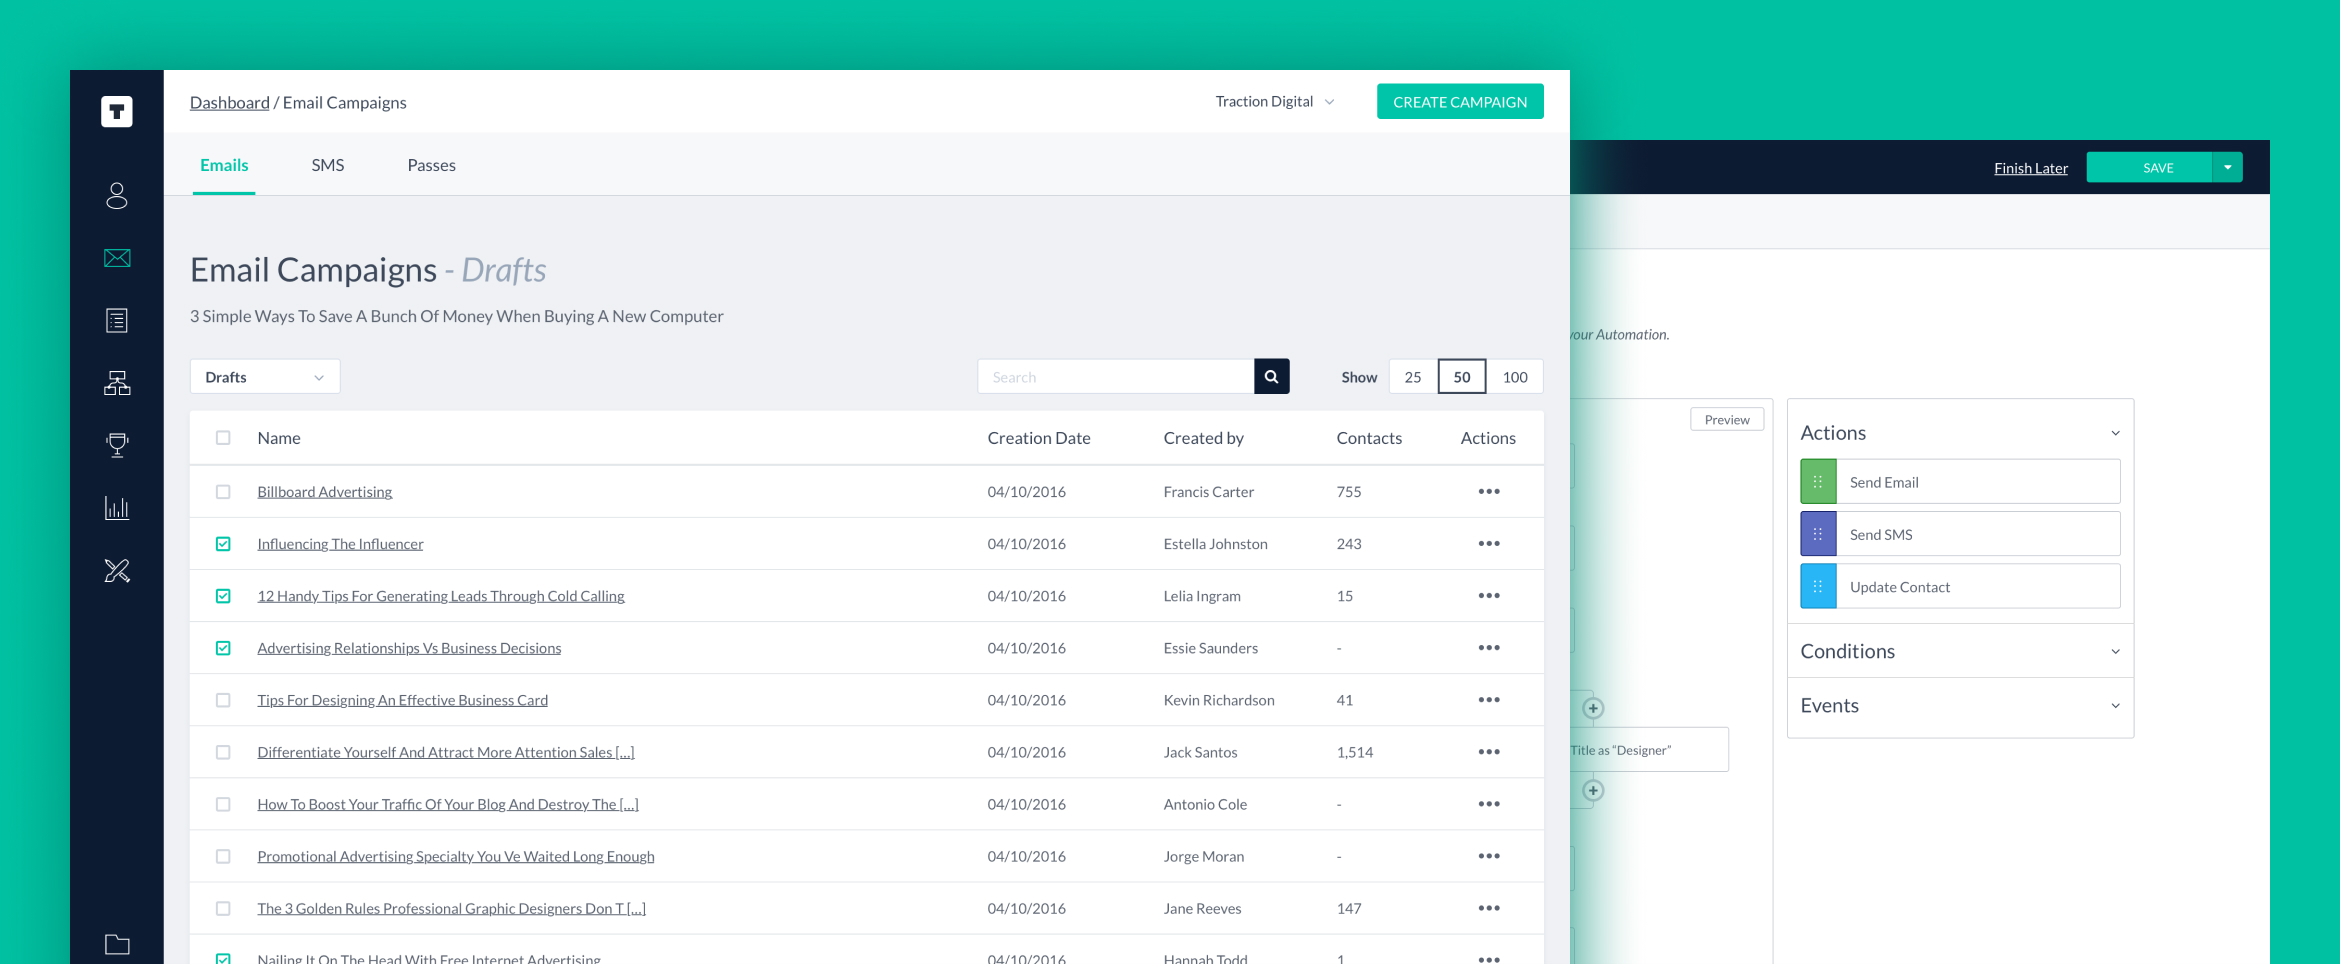Screen dimensions: 2340x964
Task: Click Preview button in automation window
Action: (x=1727, y=419)
